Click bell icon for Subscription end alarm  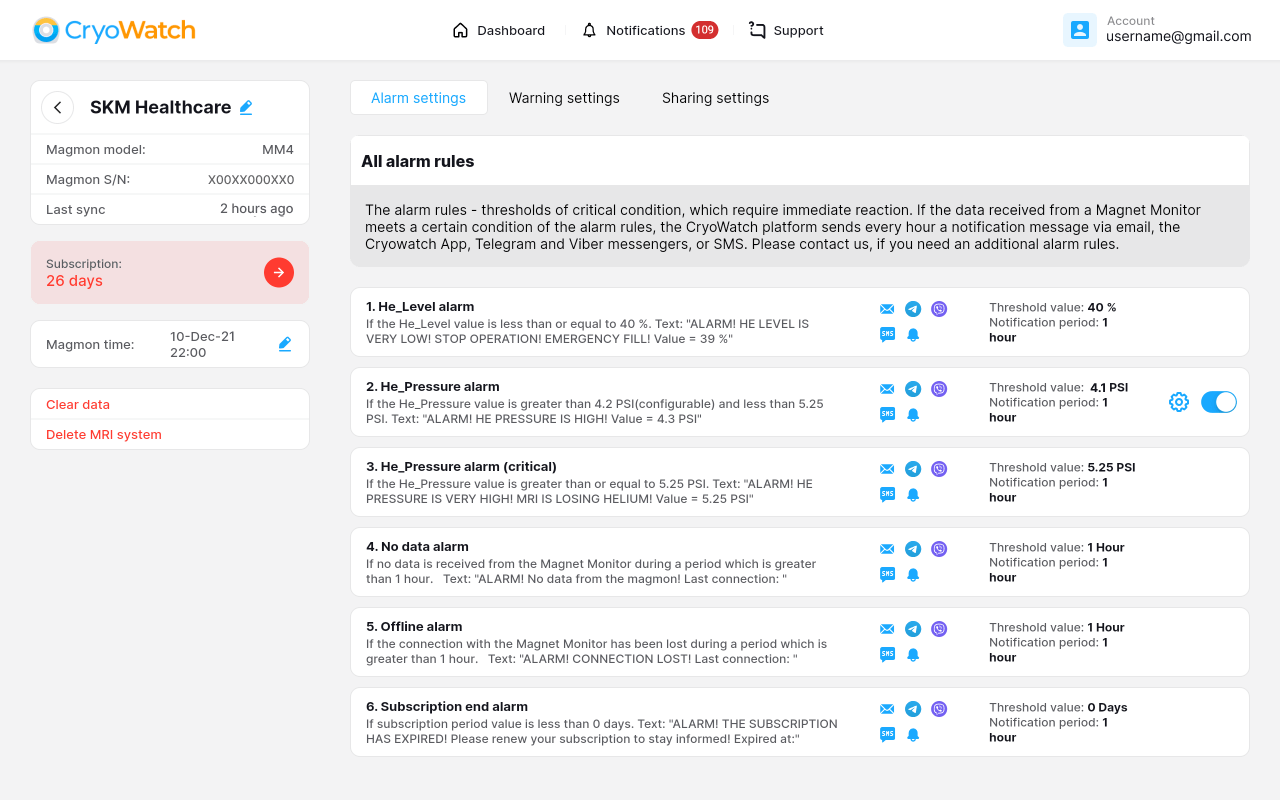point(913,735)
